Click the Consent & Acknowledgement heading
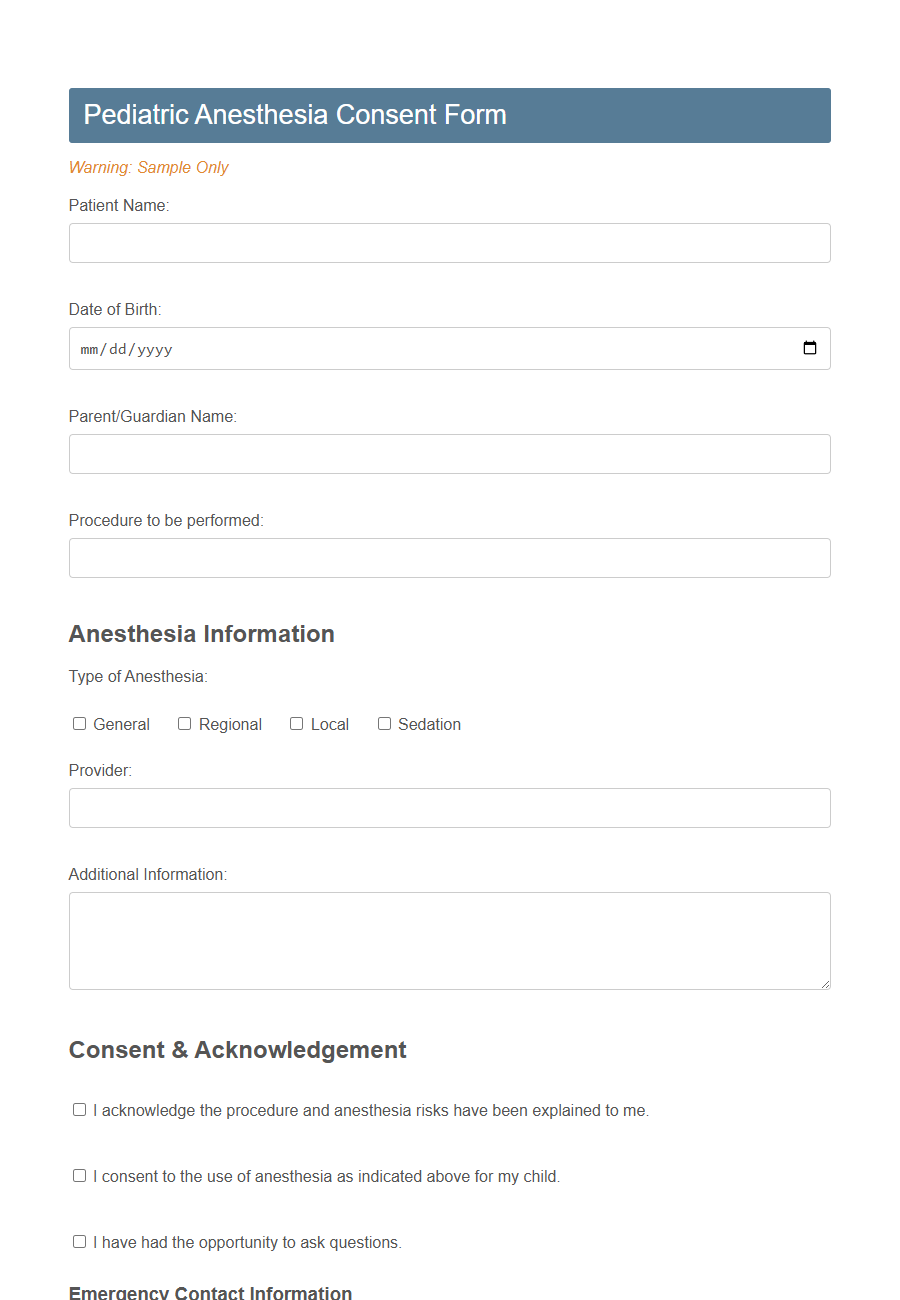 (x=237, y=1050)
